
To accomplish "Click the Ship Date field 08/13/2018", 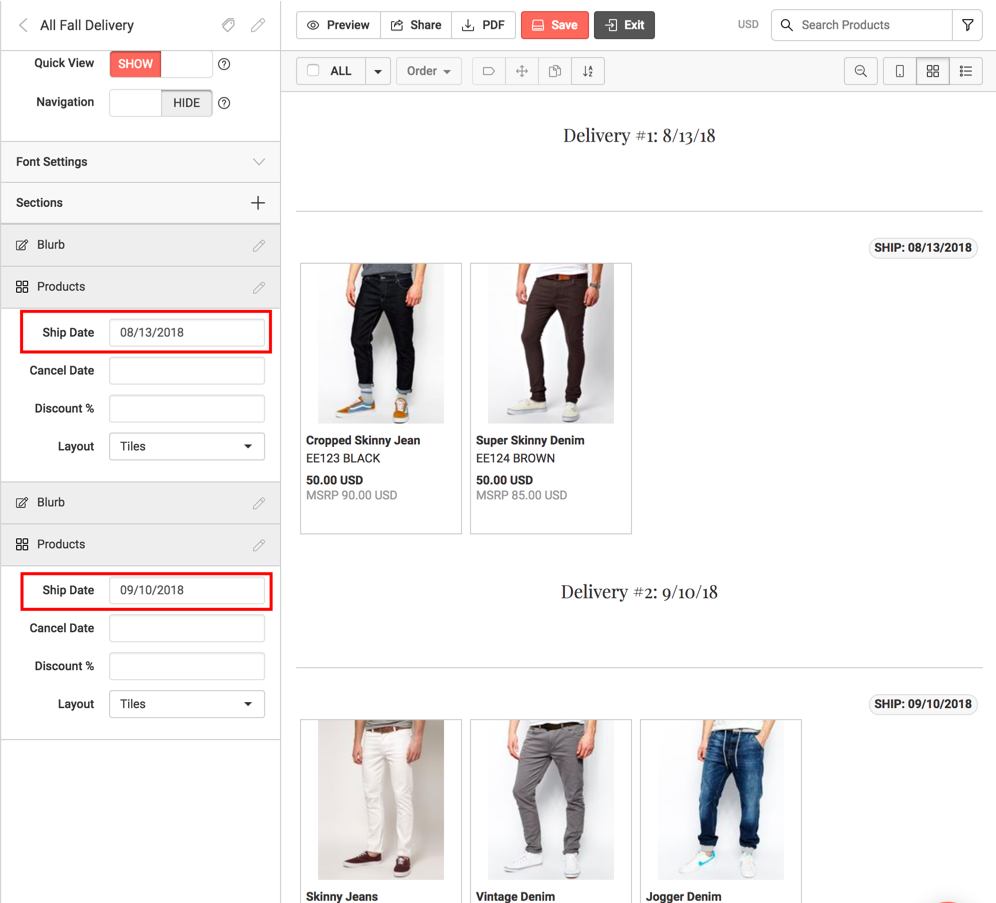I will click(x=187, y=333).
